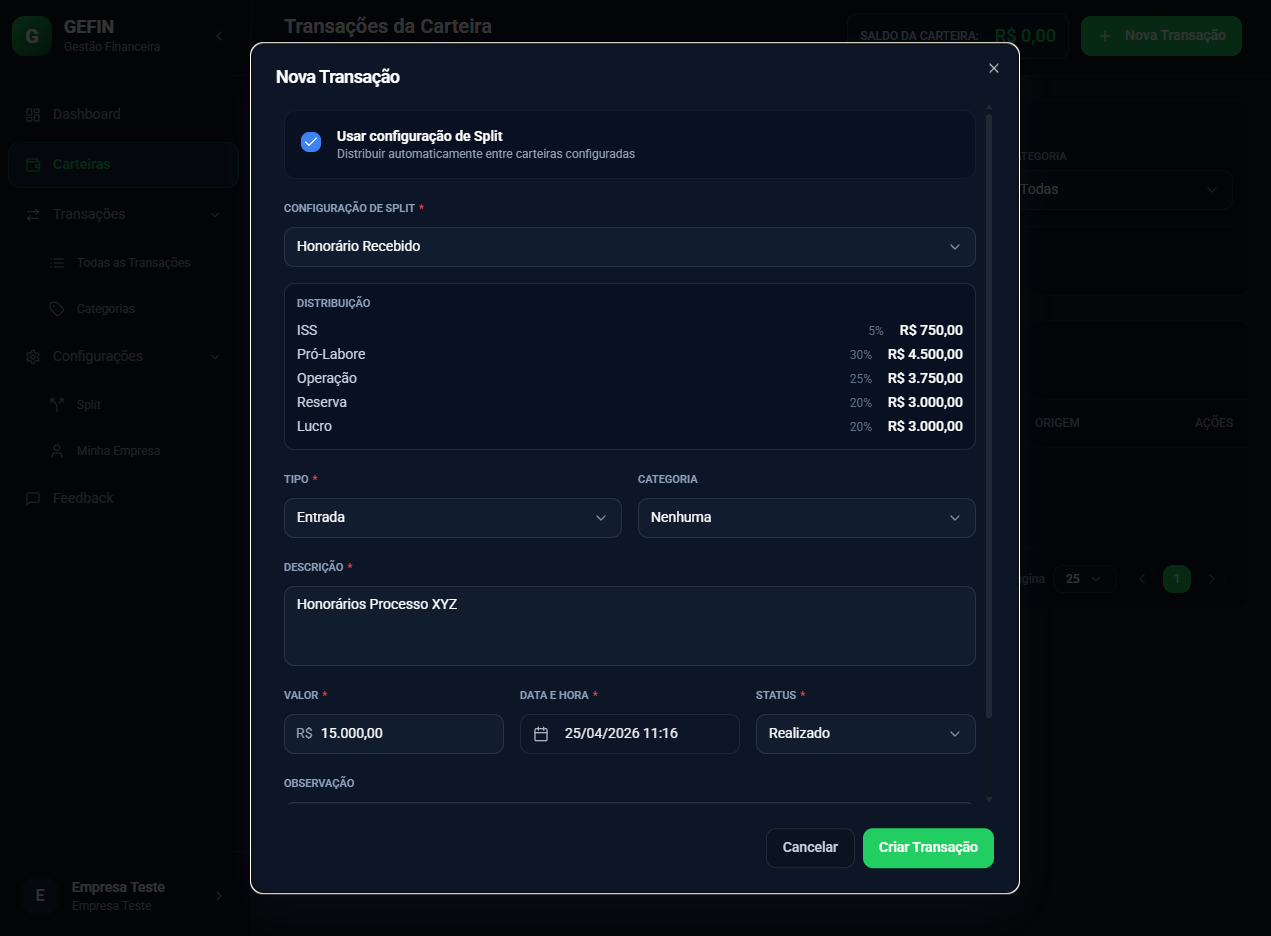This screenshot has width=1271, height=936.
Task: Click the Carteiras wallet icon
Action: point(33,165)
